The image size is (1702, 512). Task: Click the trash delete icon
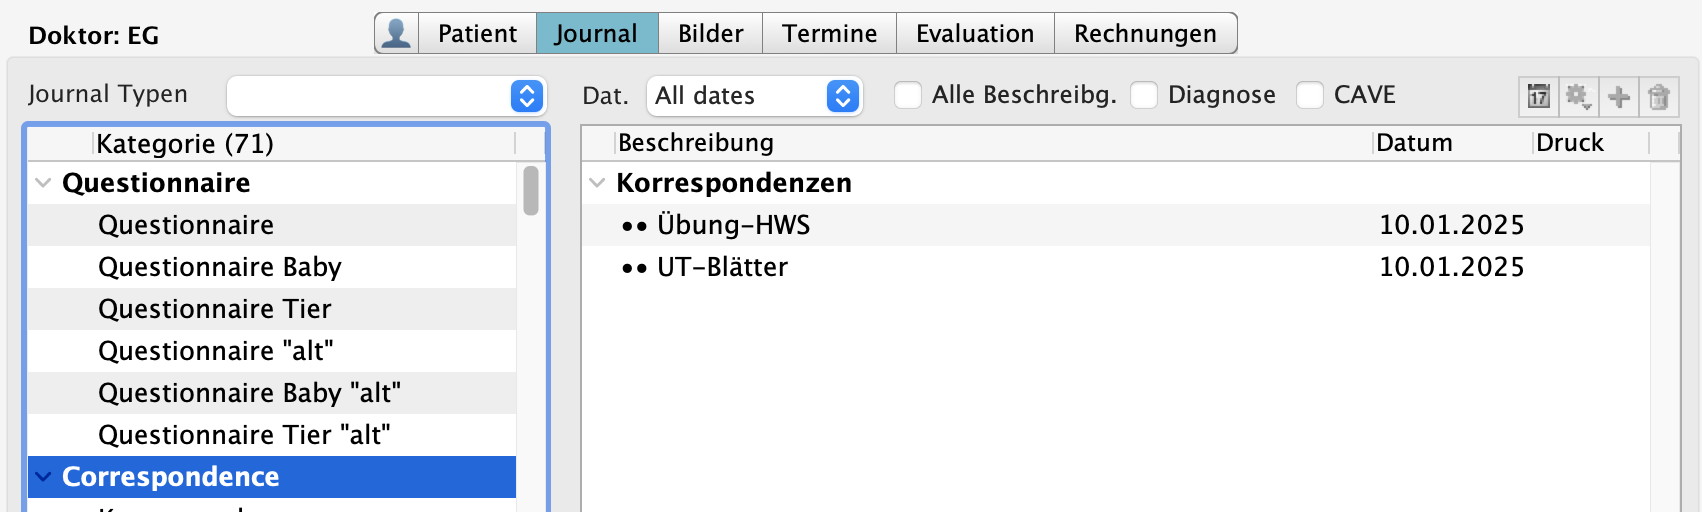[x=1658, y=97]
